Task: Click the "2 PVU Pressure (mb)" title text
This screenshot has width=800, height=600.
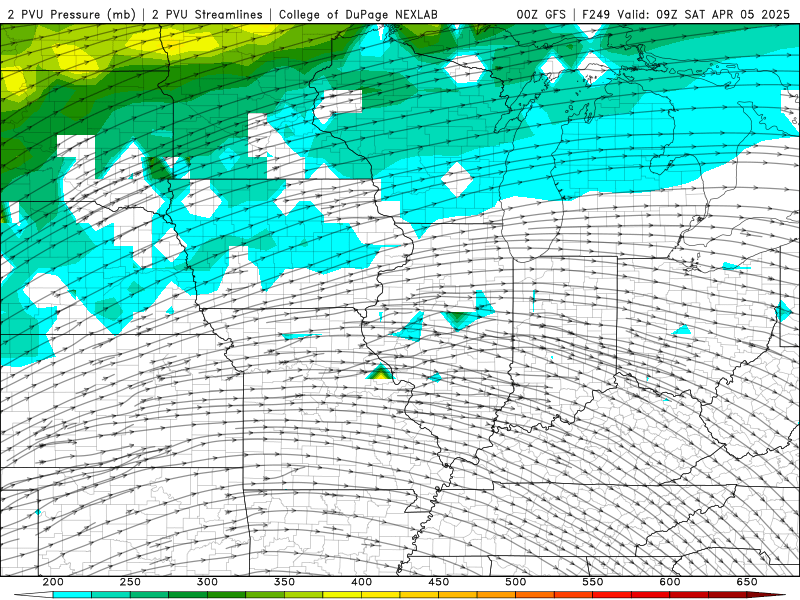Action: point(71,14)
